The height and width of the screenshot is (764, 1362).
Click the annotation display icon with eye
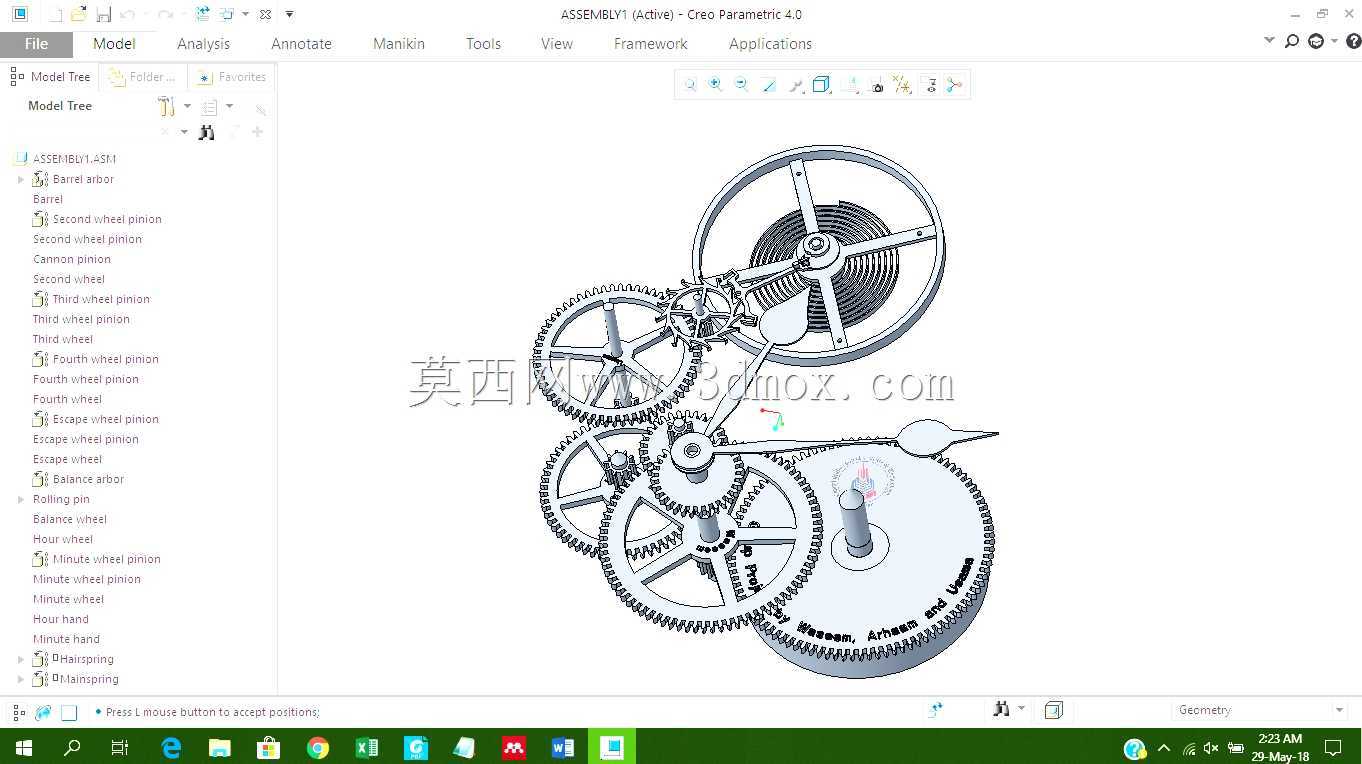pyautogui.click(x=930, y=85)
